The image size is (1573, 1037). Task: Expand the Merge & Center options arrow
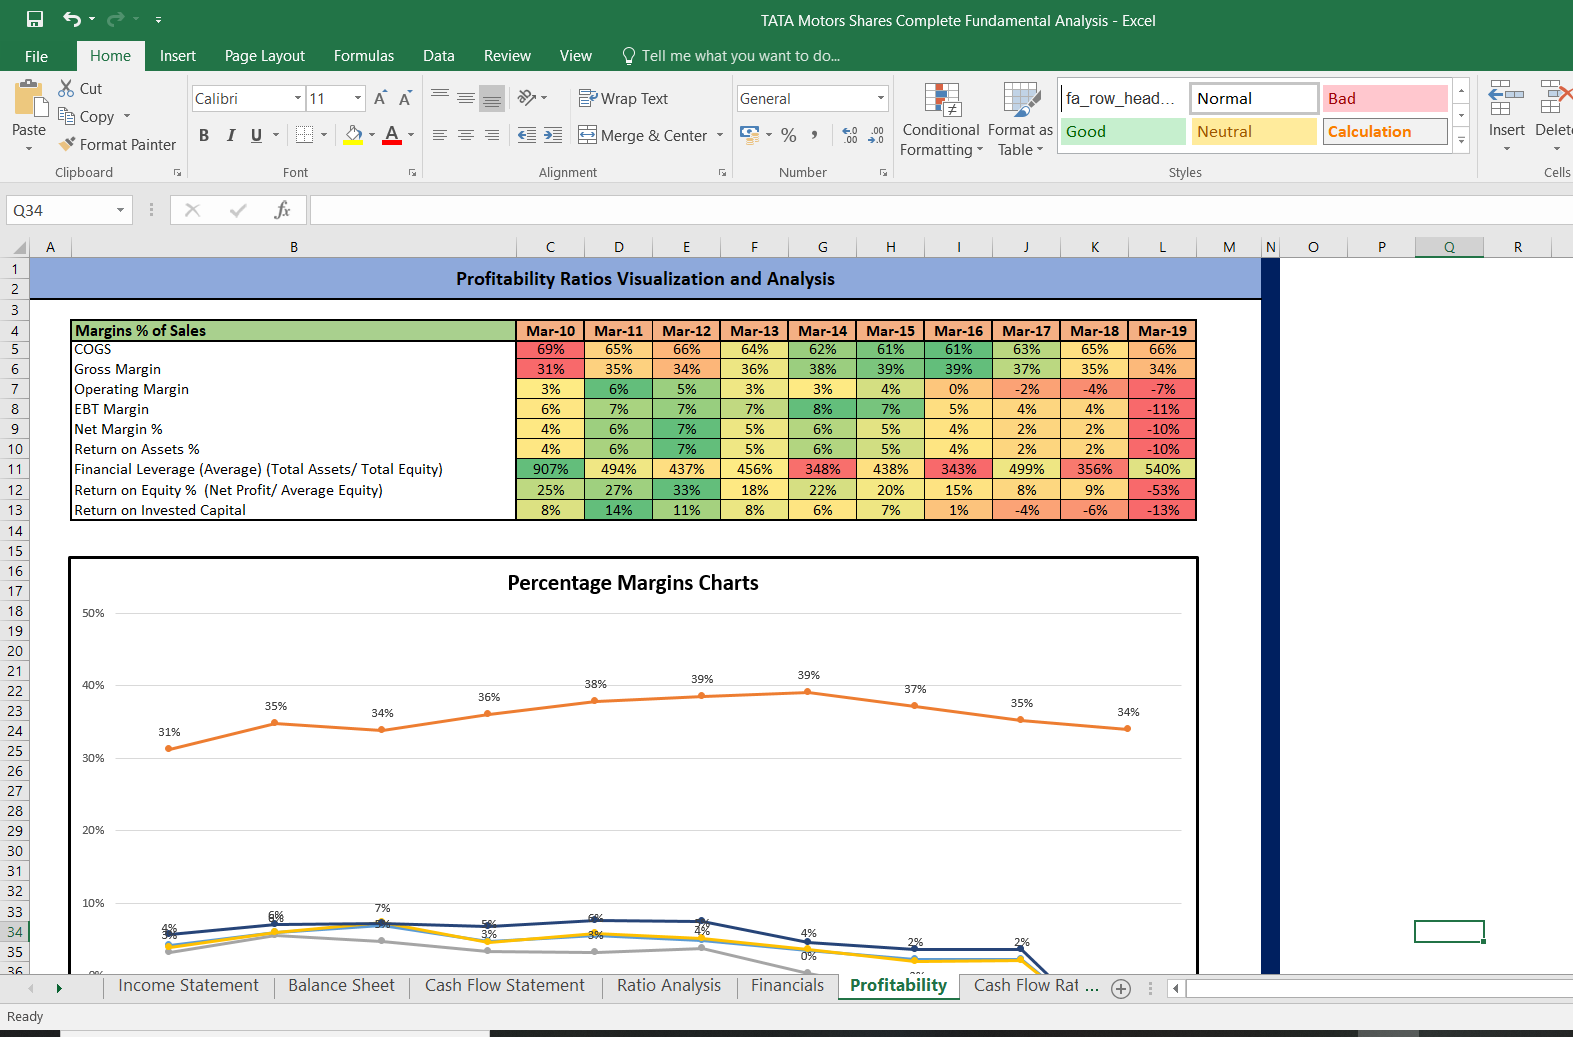(720, 135)
